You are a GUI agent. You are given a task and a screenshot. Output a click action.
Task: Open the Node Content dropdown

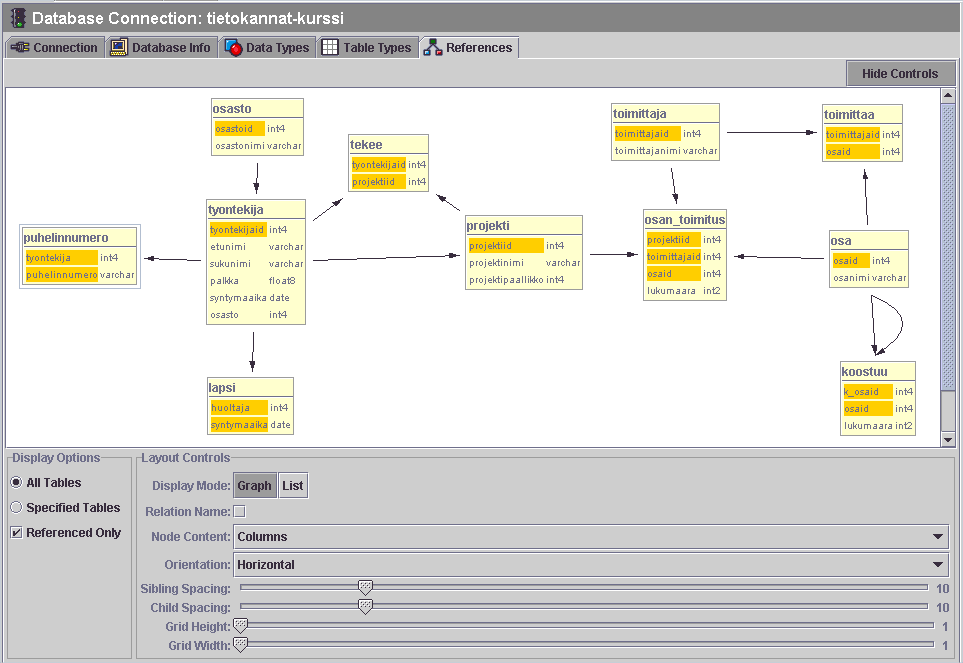591,537
